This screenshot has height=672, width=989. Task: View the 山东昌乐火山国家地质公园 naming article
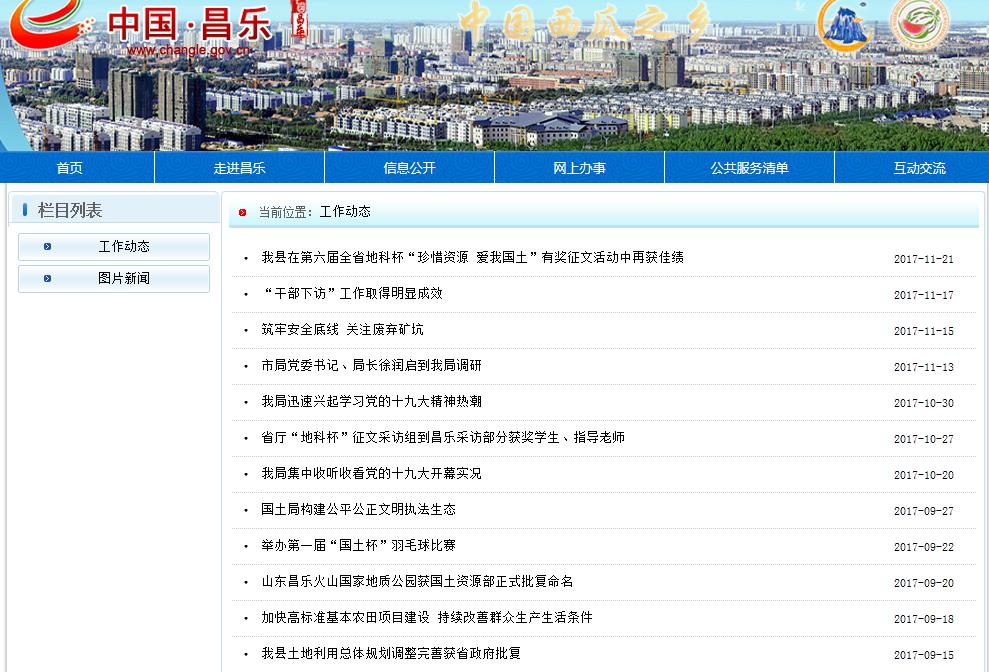point(417,582)
